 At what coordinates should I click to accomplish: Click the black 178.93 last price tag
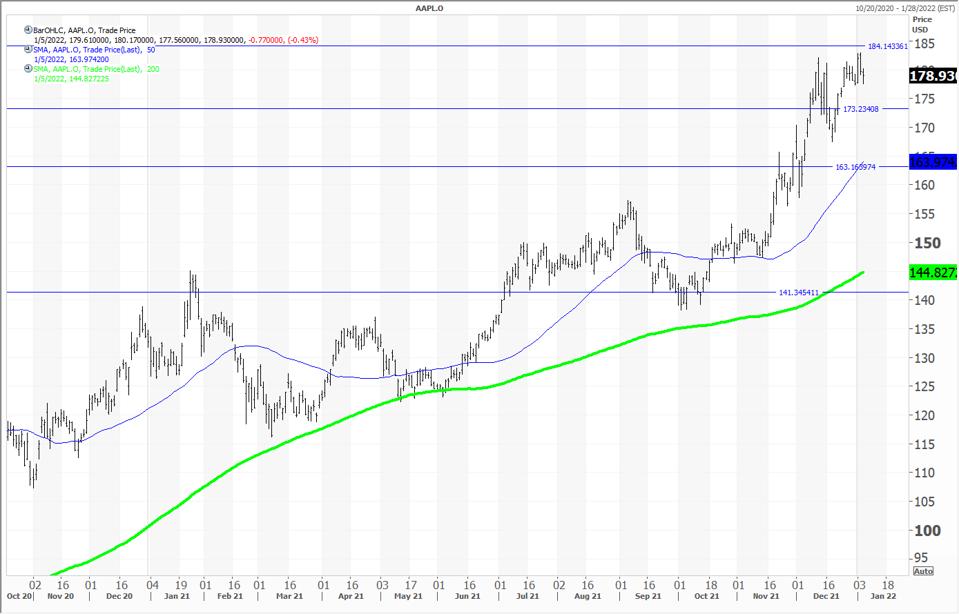(x=933, y=76)
